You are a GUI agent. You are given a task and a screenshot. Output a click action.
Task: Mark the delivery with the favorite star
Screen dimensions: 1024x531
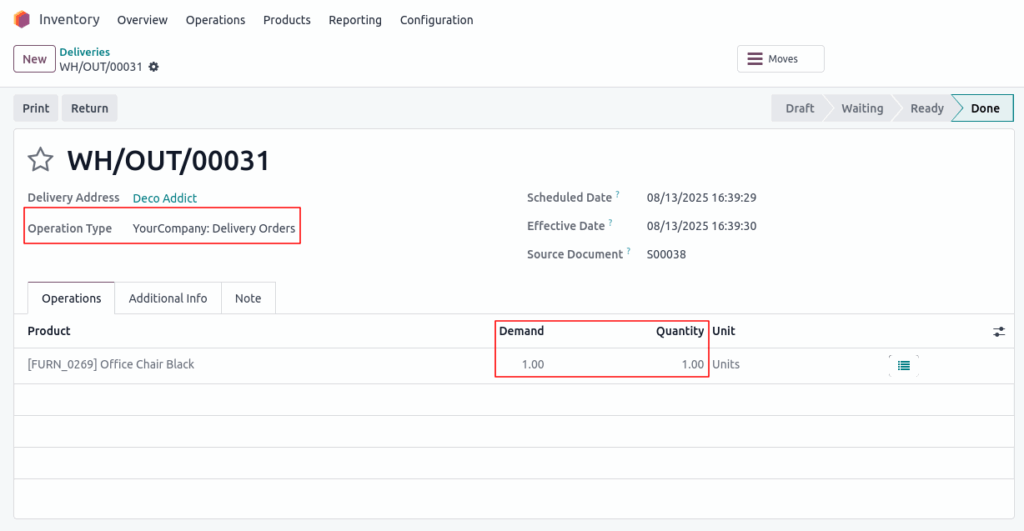click(40, 160)
